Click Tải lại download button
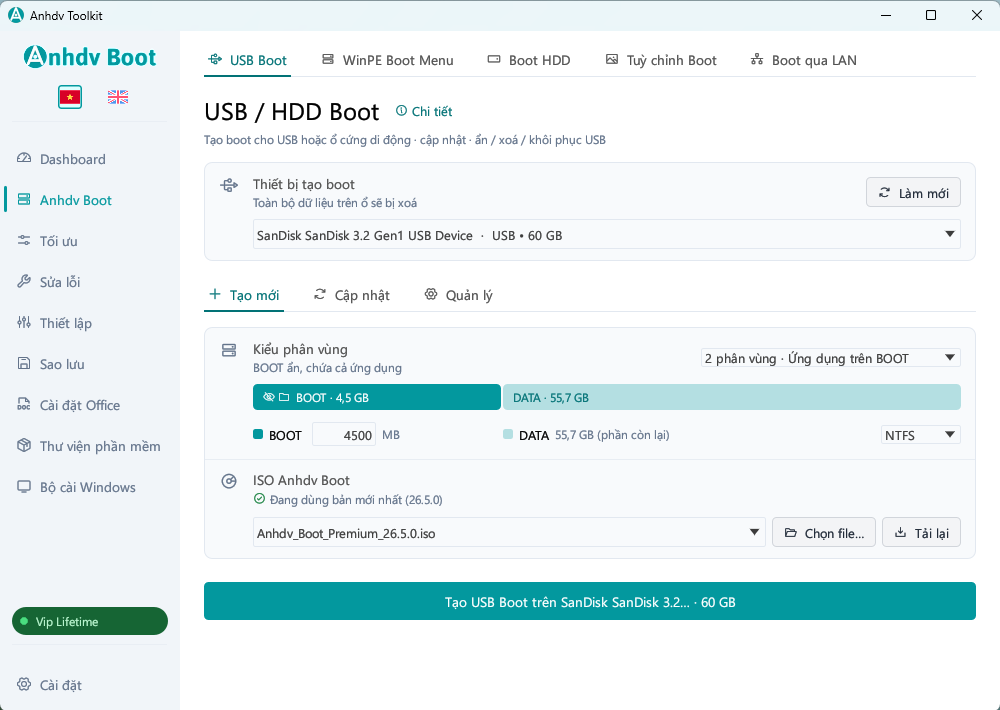 pyautogui.click(x=921, y=532)
